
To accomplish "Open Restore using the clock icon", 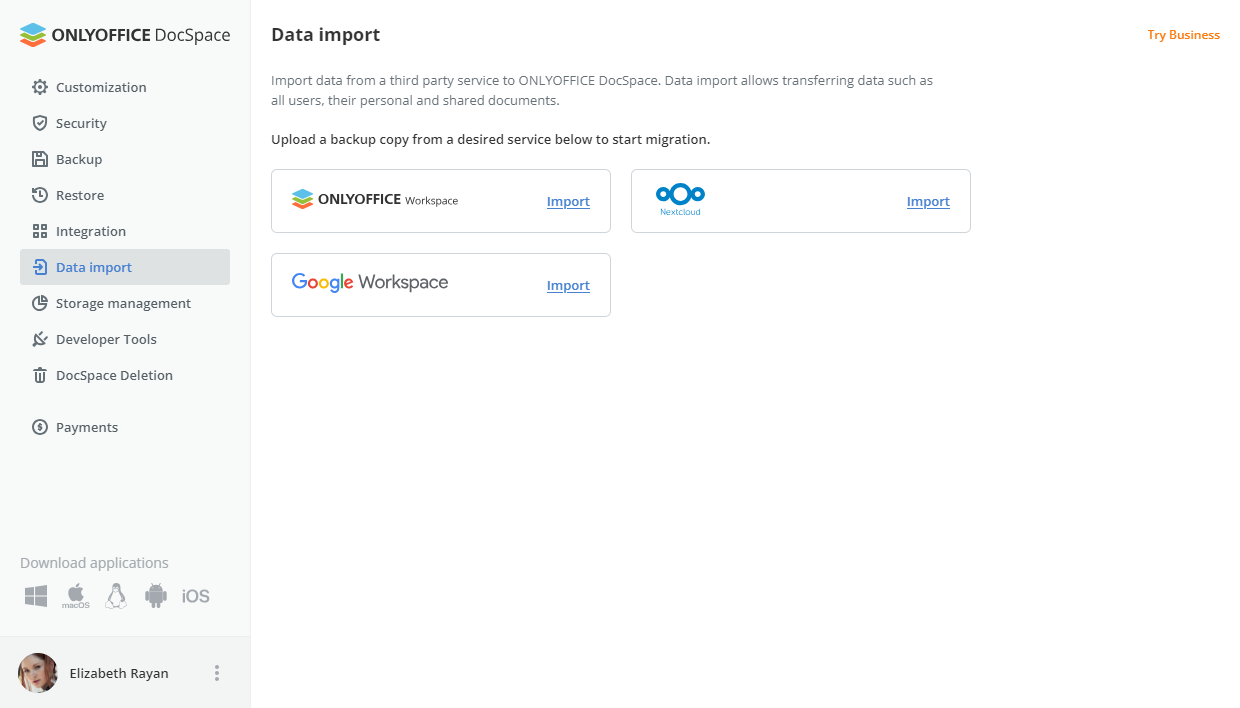I will pos(39,195).
